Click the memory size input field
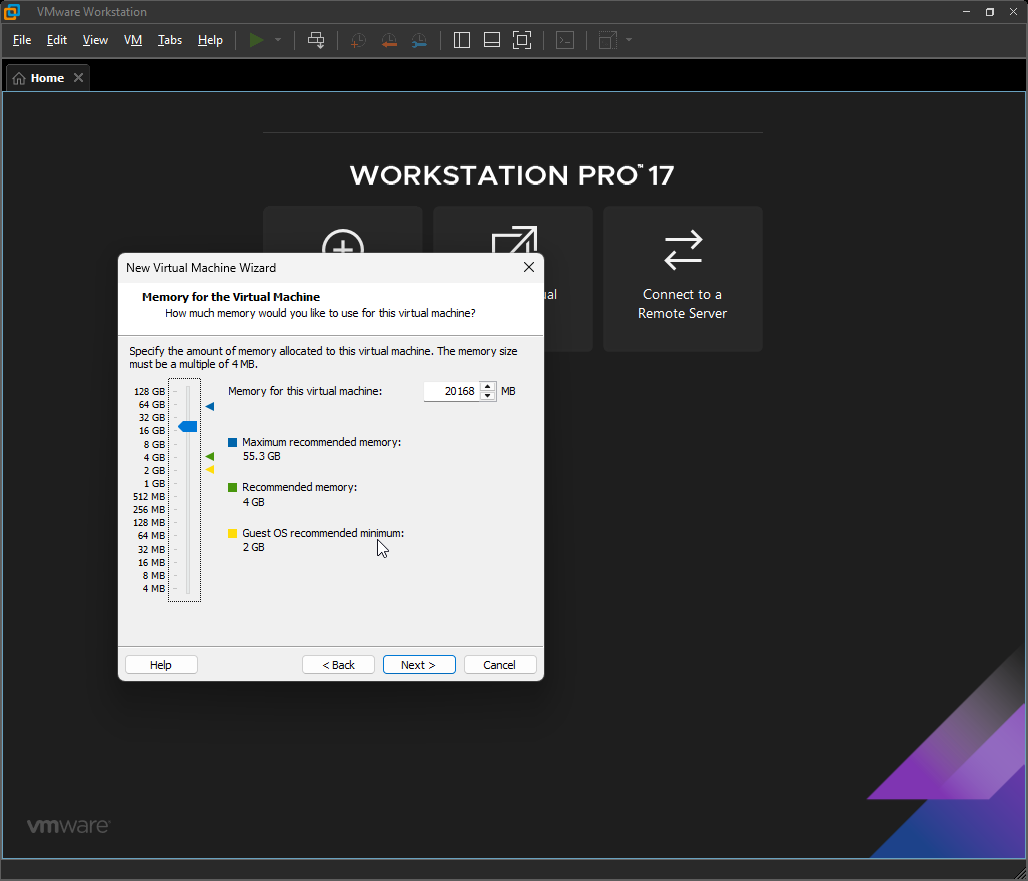This screenshot has height=881, width=1028. point(452,391)
